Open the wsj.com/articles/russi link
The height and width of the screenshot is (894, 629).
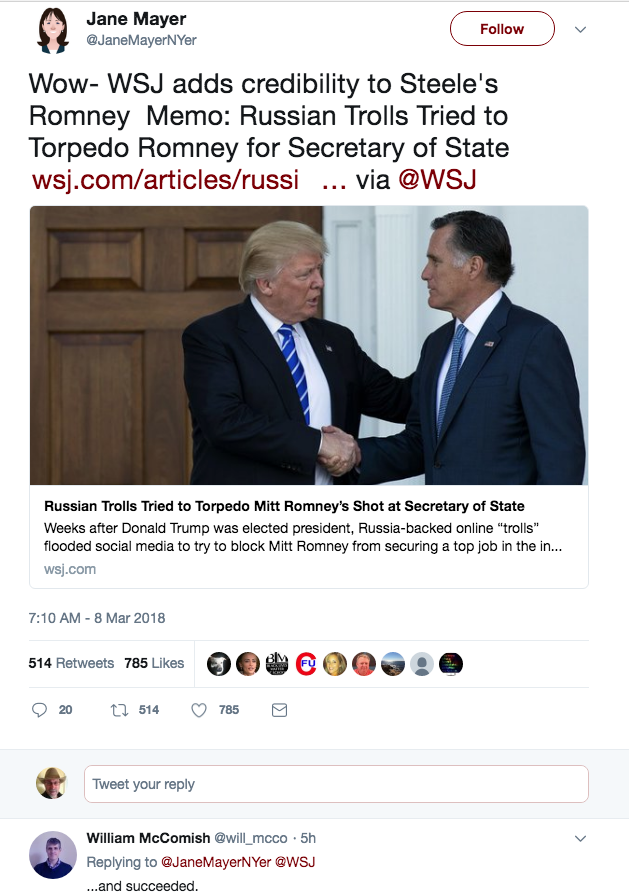[x=165, y=180]
